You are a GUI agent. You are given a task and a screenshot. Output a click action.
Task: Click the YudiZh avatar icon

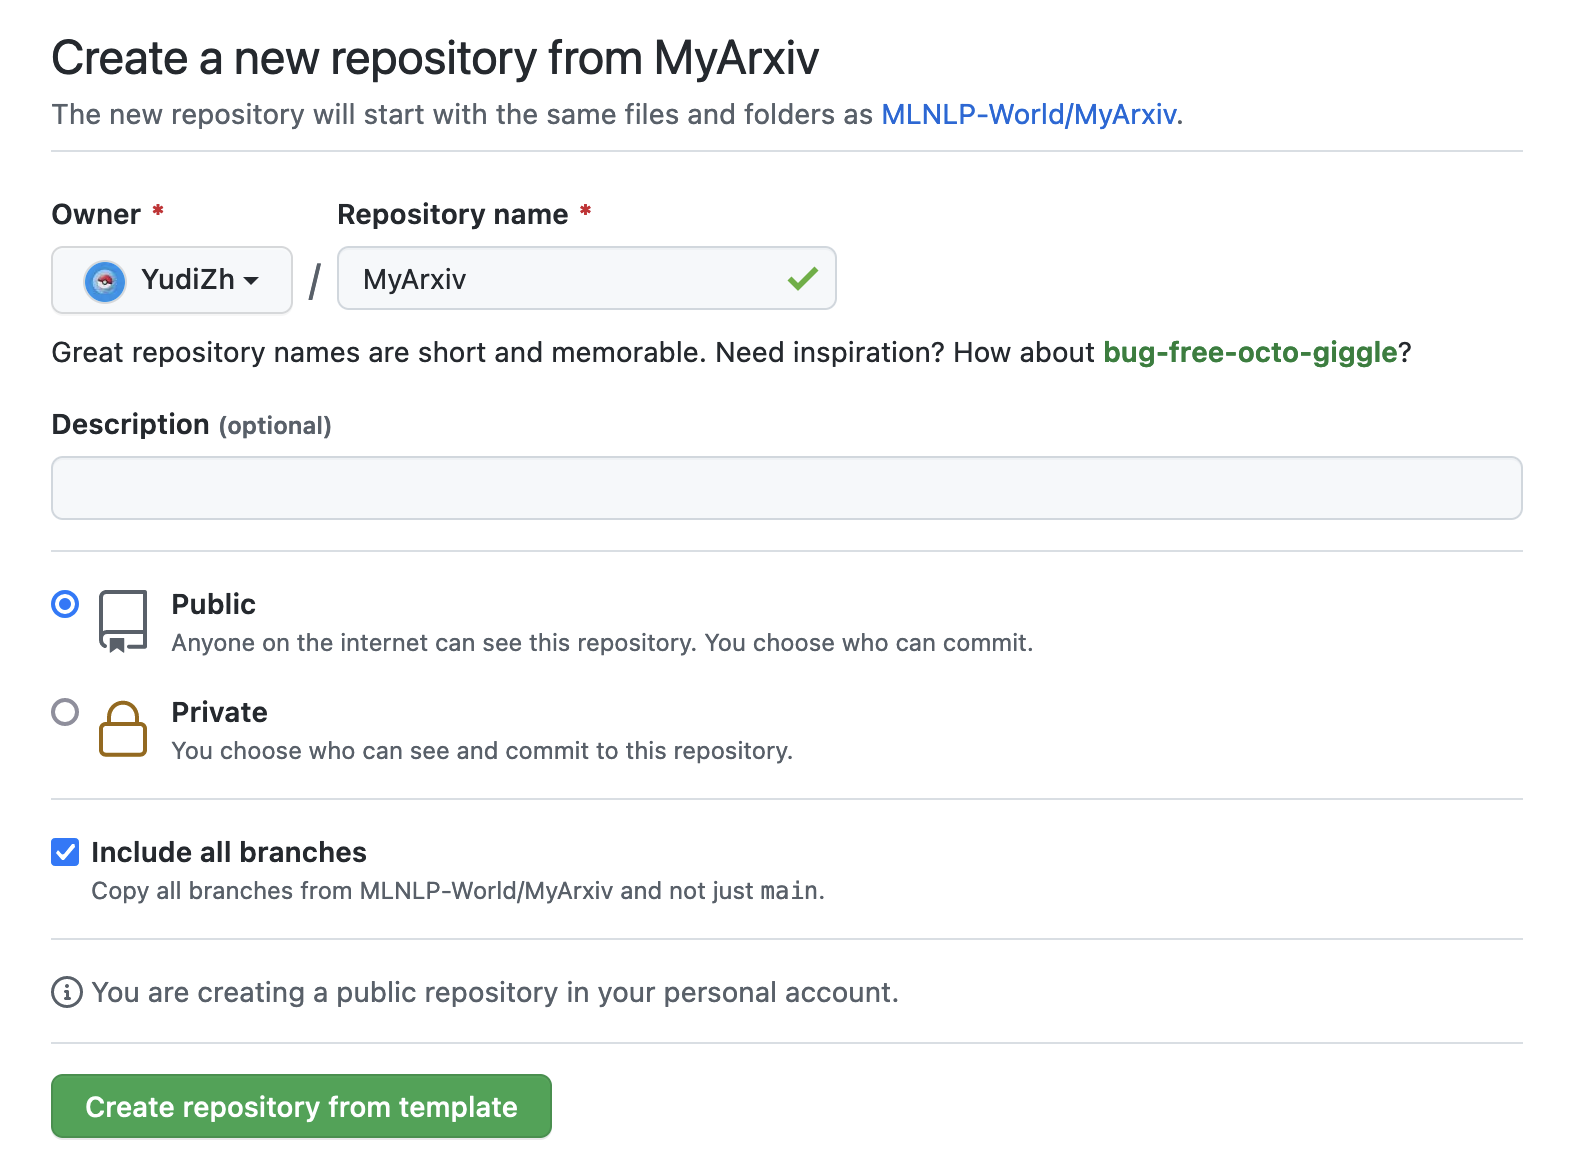(x=105, y=281)
